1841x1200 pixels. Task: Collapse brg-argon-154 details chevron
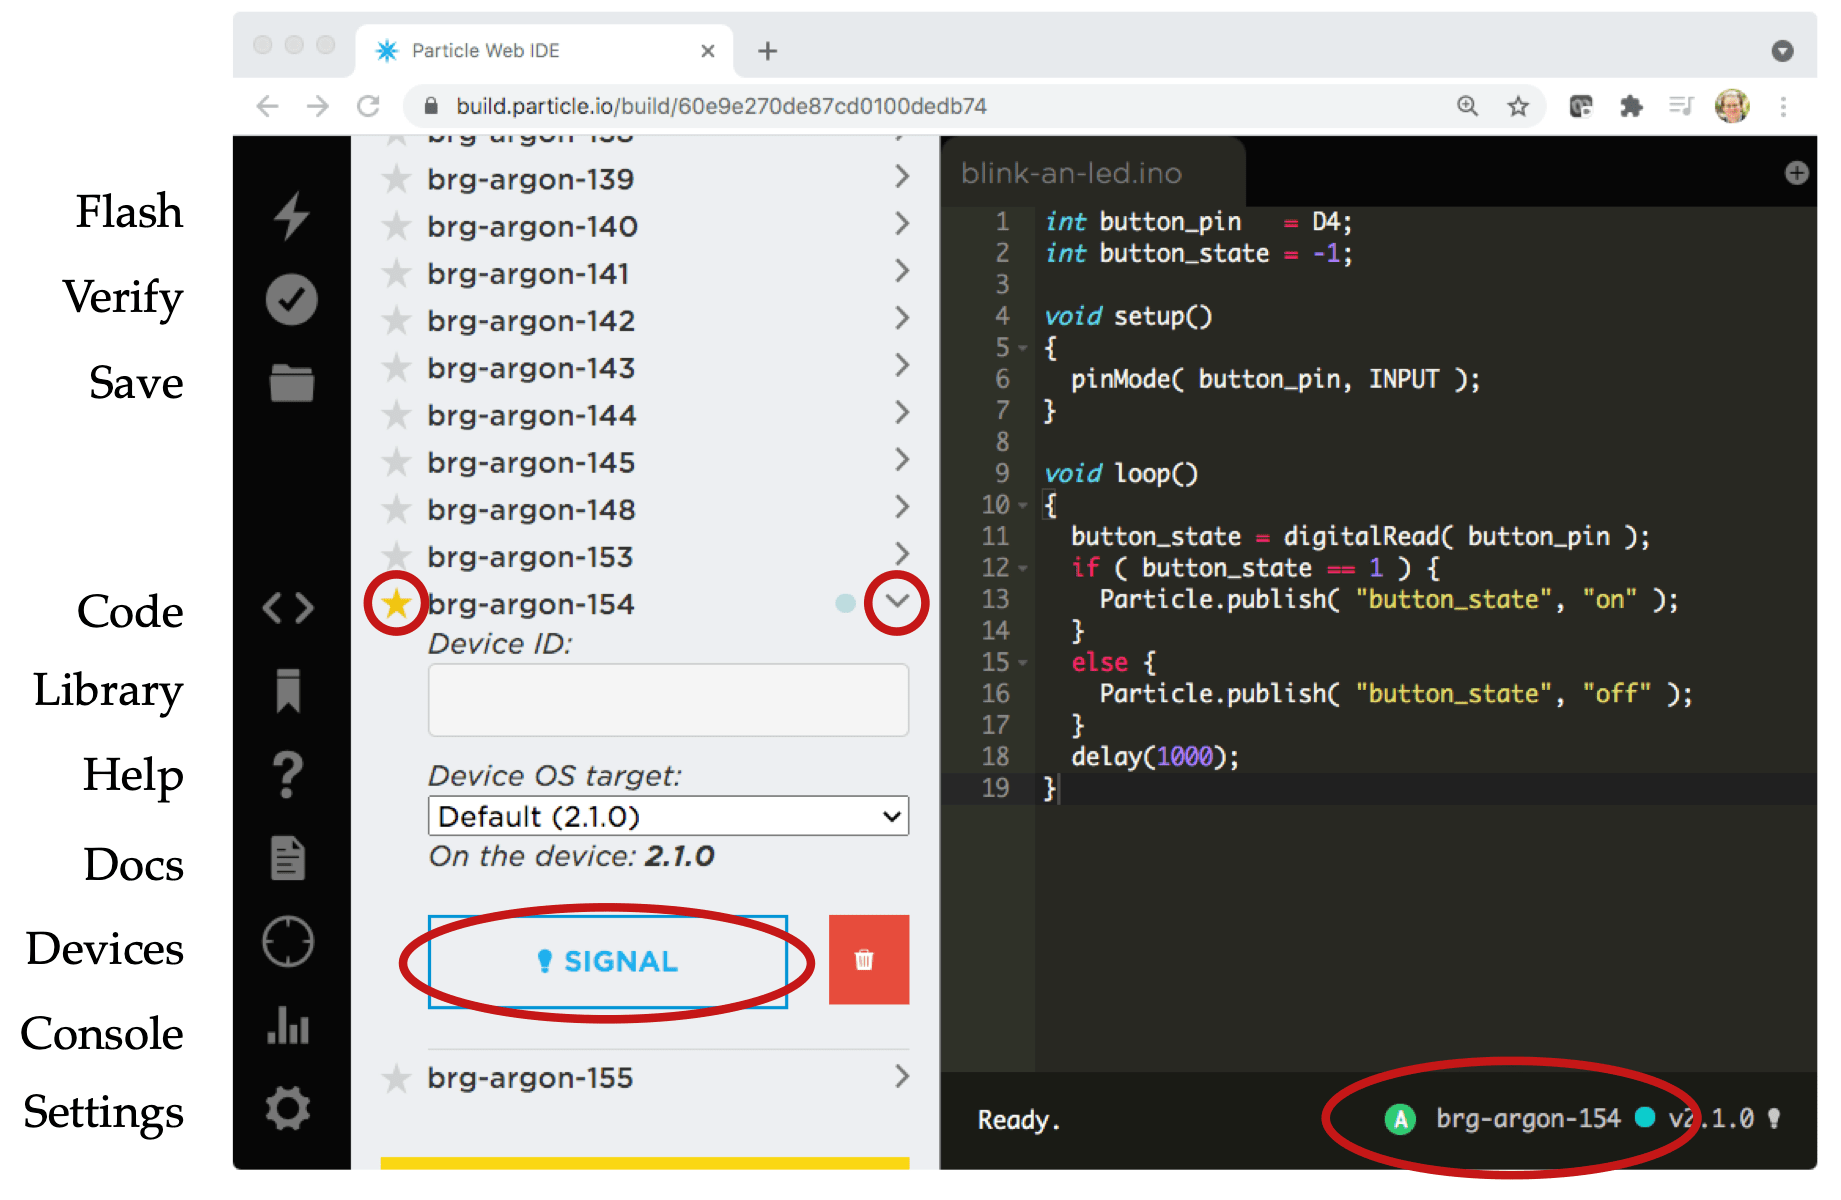897,601
